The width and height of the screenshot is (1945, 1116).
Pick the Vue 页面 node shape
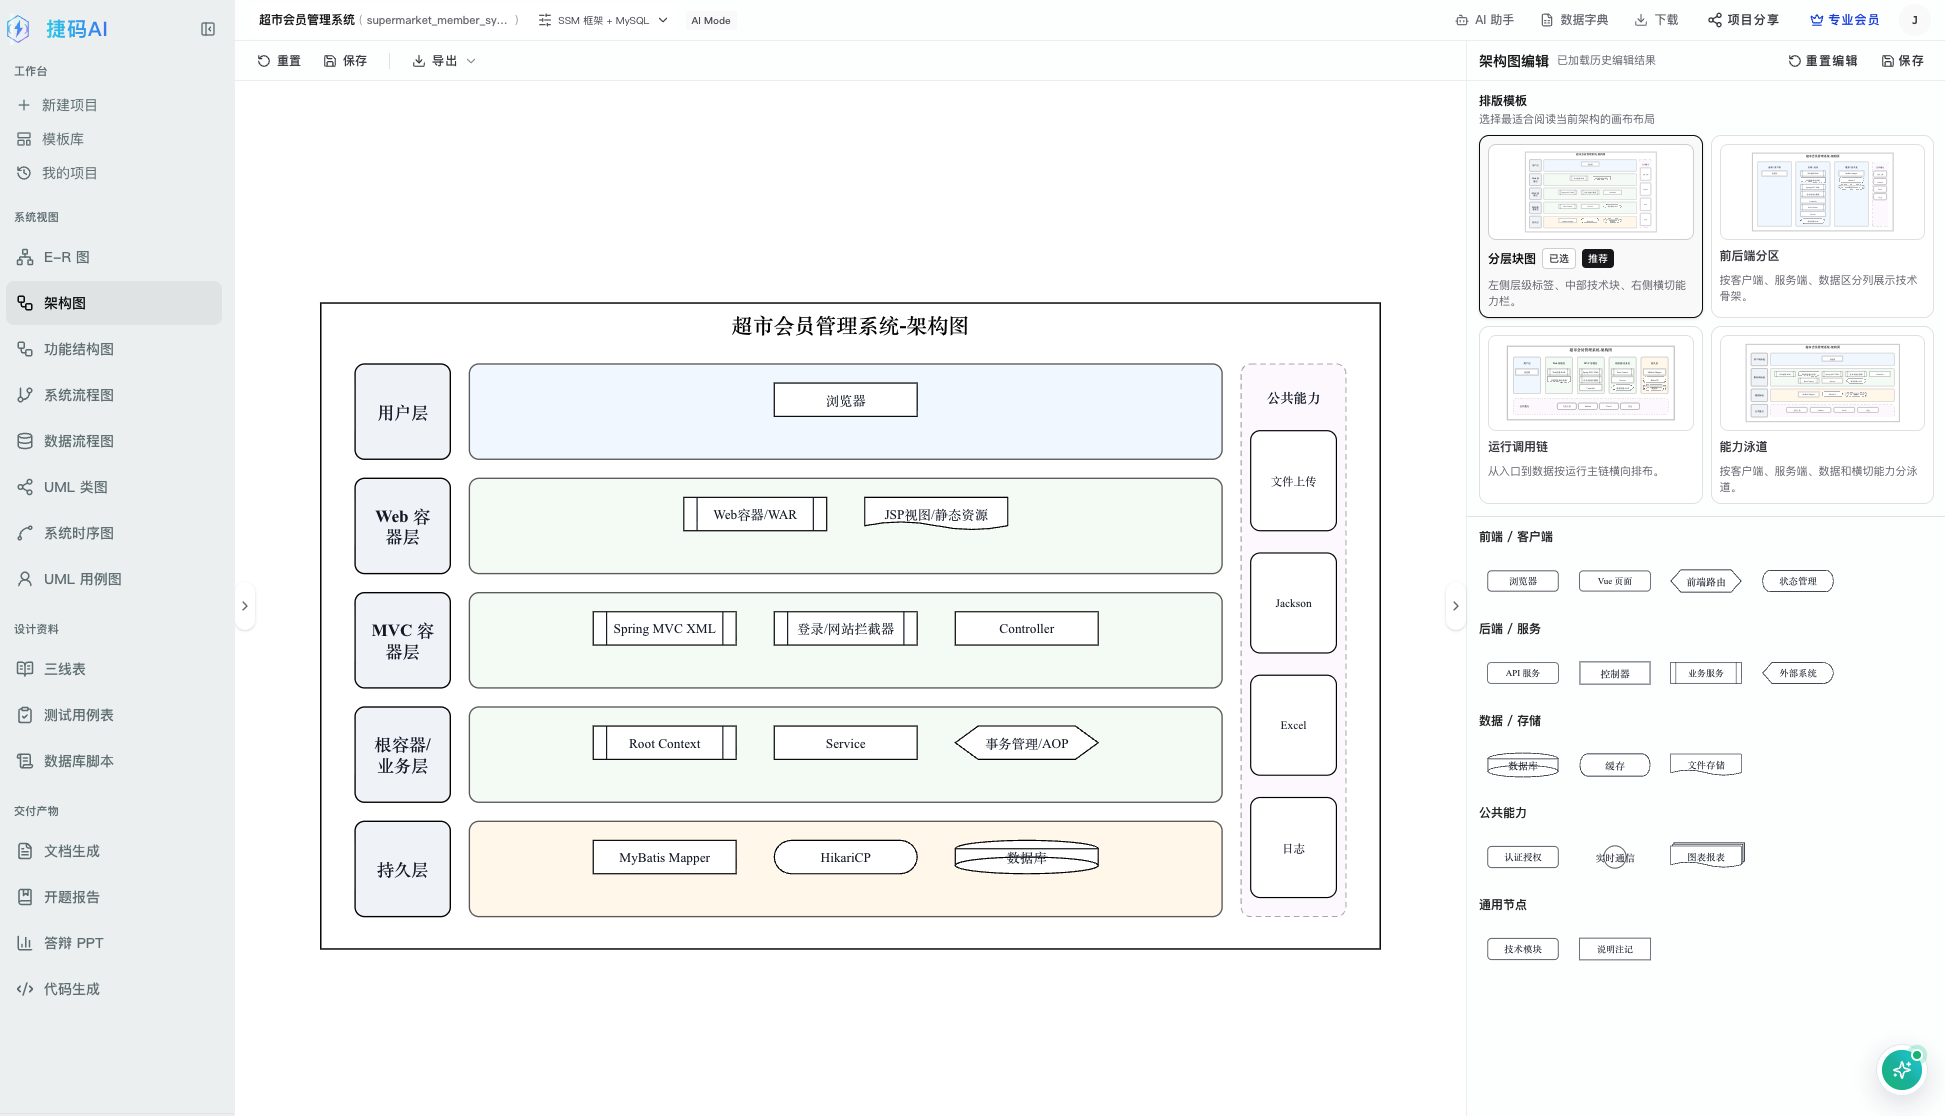tap(1615, 581)
